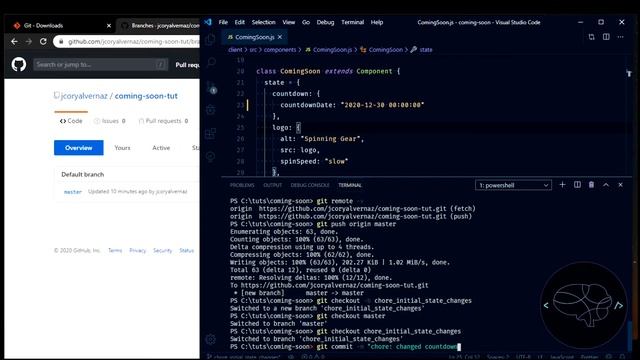Open the Explorer view in VS Code
This screenshot has width=640, height=360.
211,40
